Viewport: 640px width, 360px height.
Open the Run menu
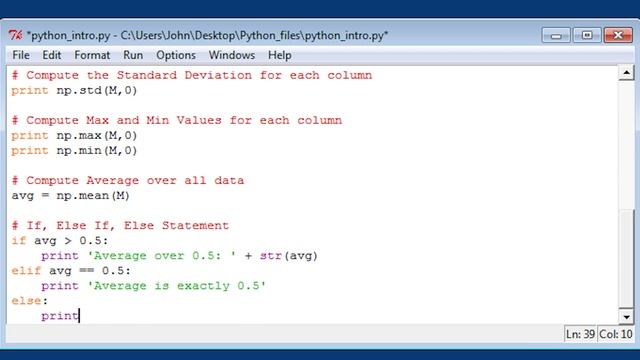(133, 55)
